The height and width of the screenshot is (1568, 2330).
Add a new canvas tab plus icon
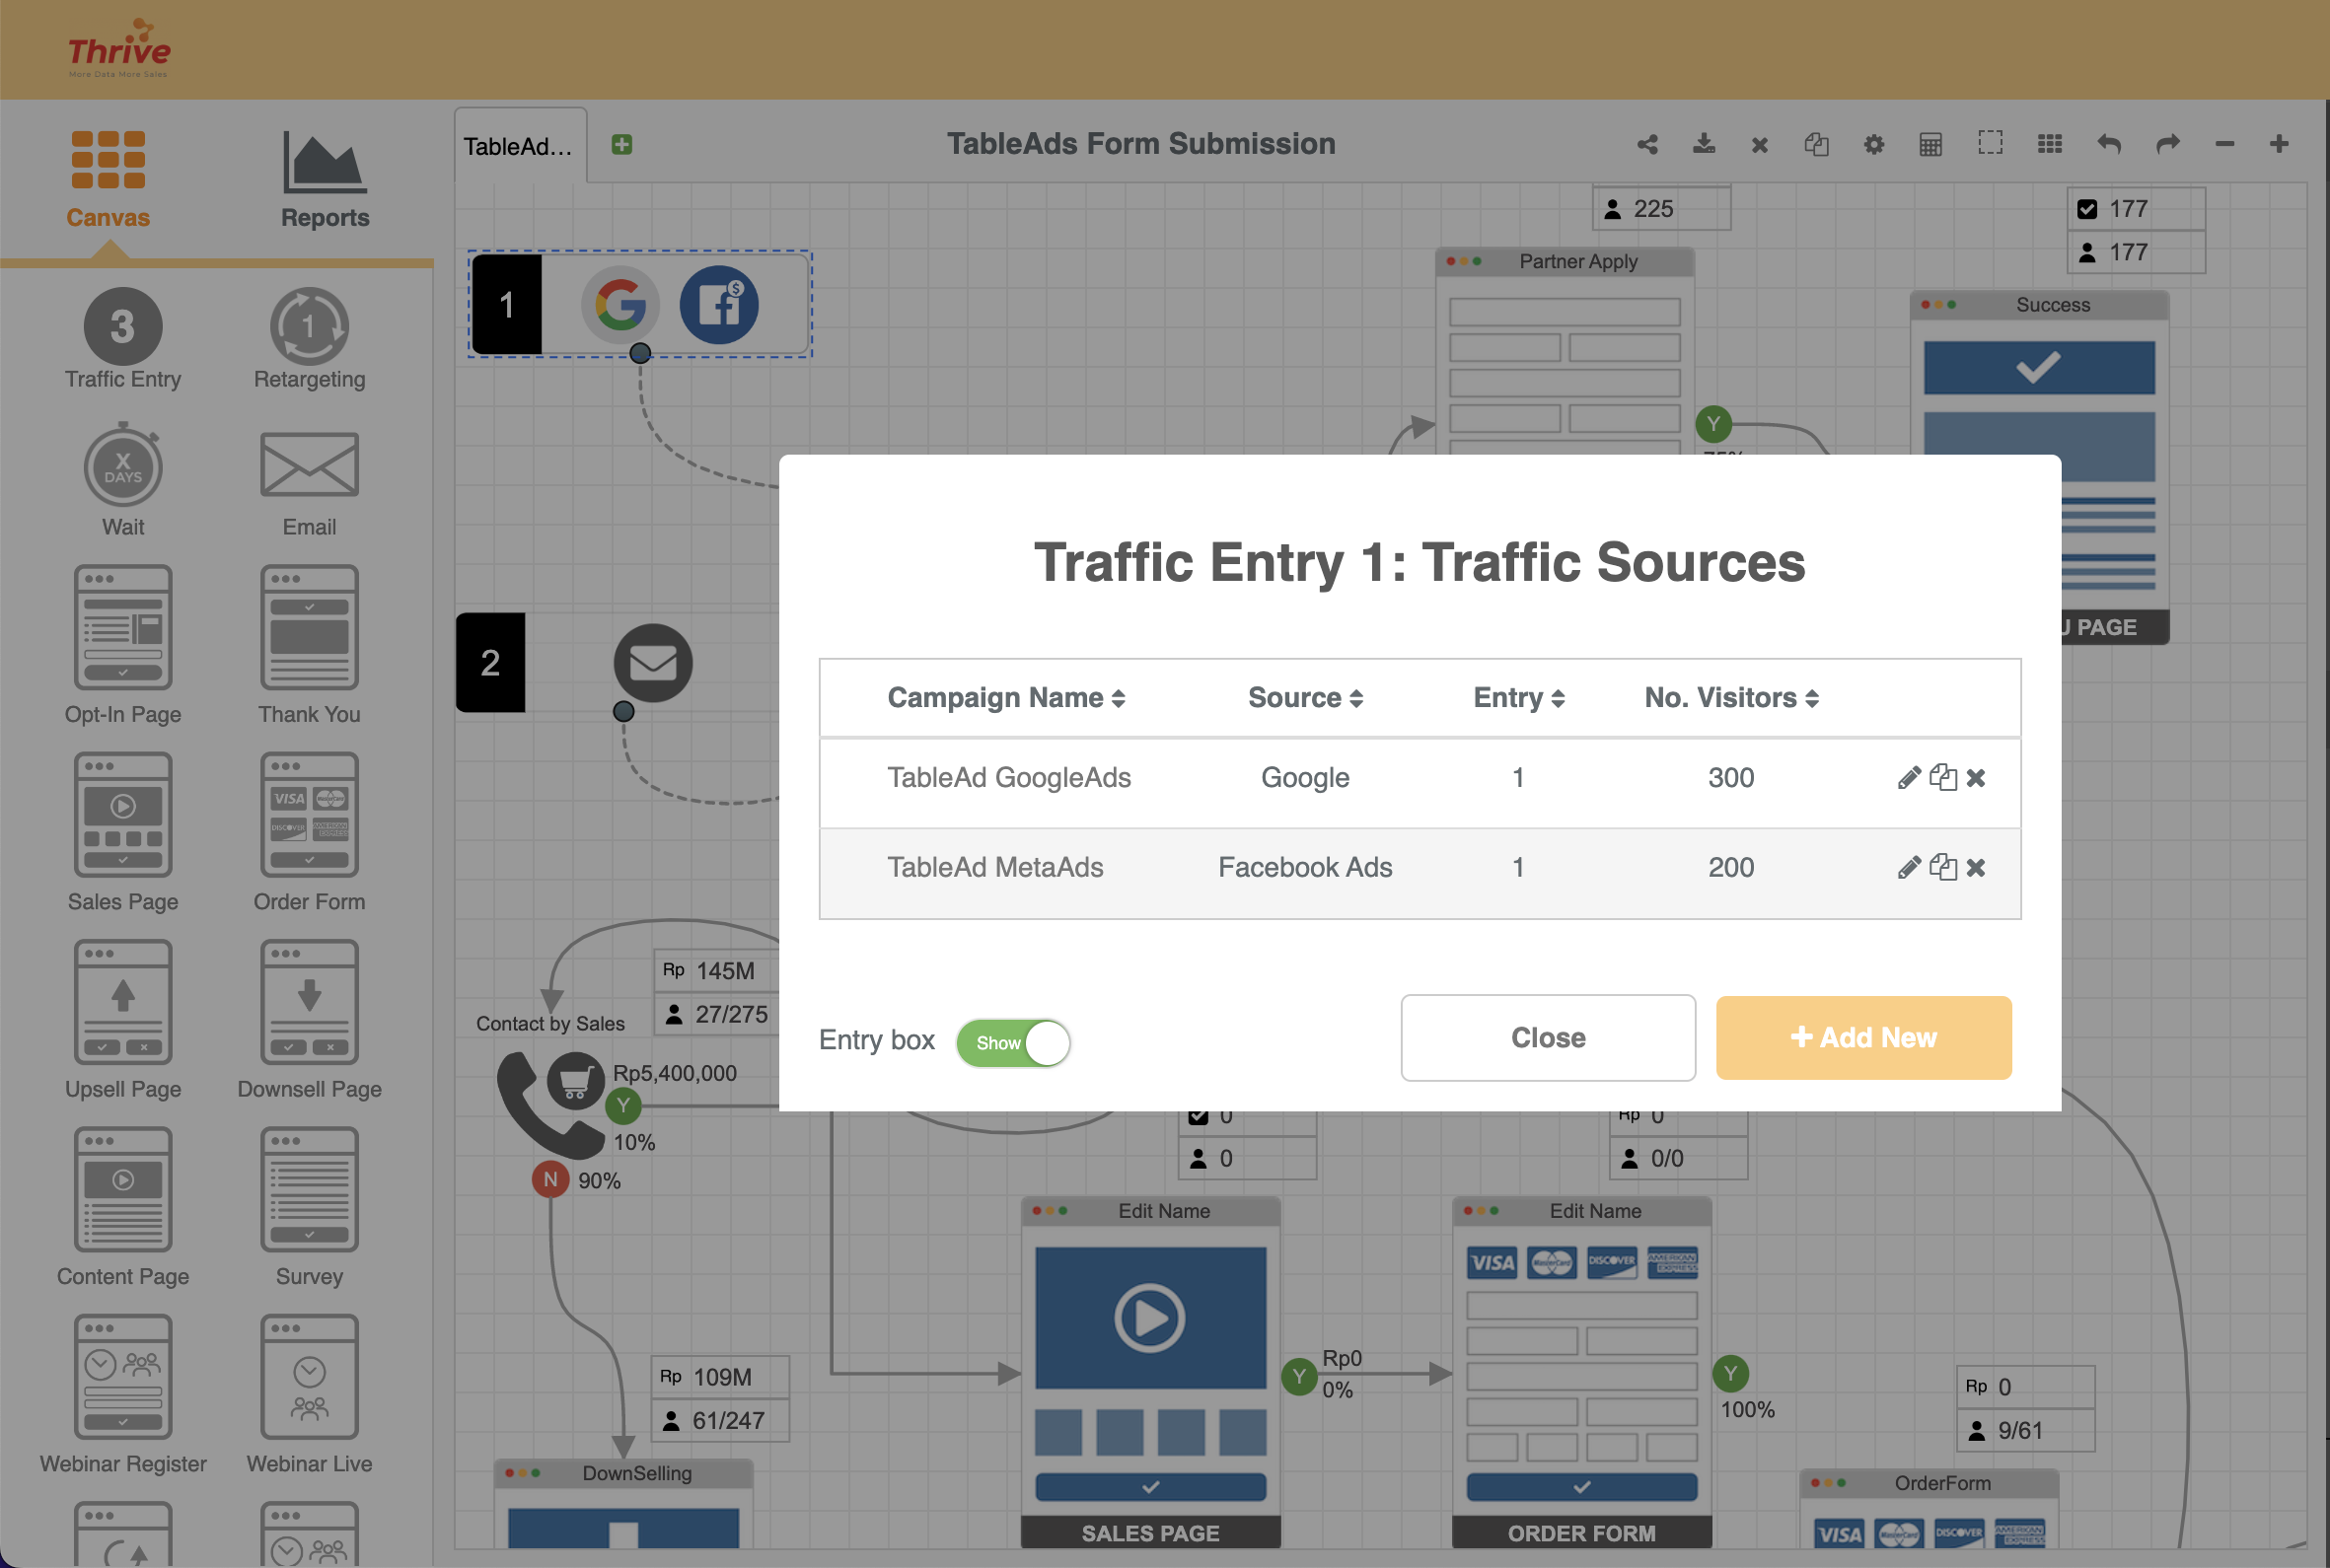pos(621,145)
